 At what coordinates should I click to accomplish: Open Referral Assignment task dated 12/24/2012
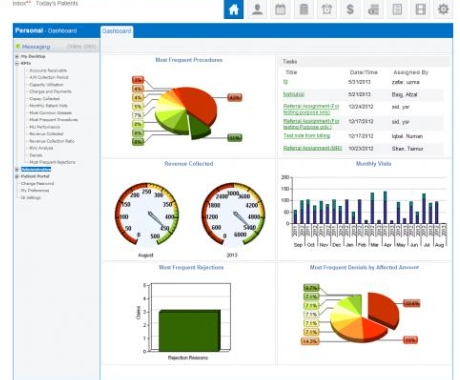311,109
